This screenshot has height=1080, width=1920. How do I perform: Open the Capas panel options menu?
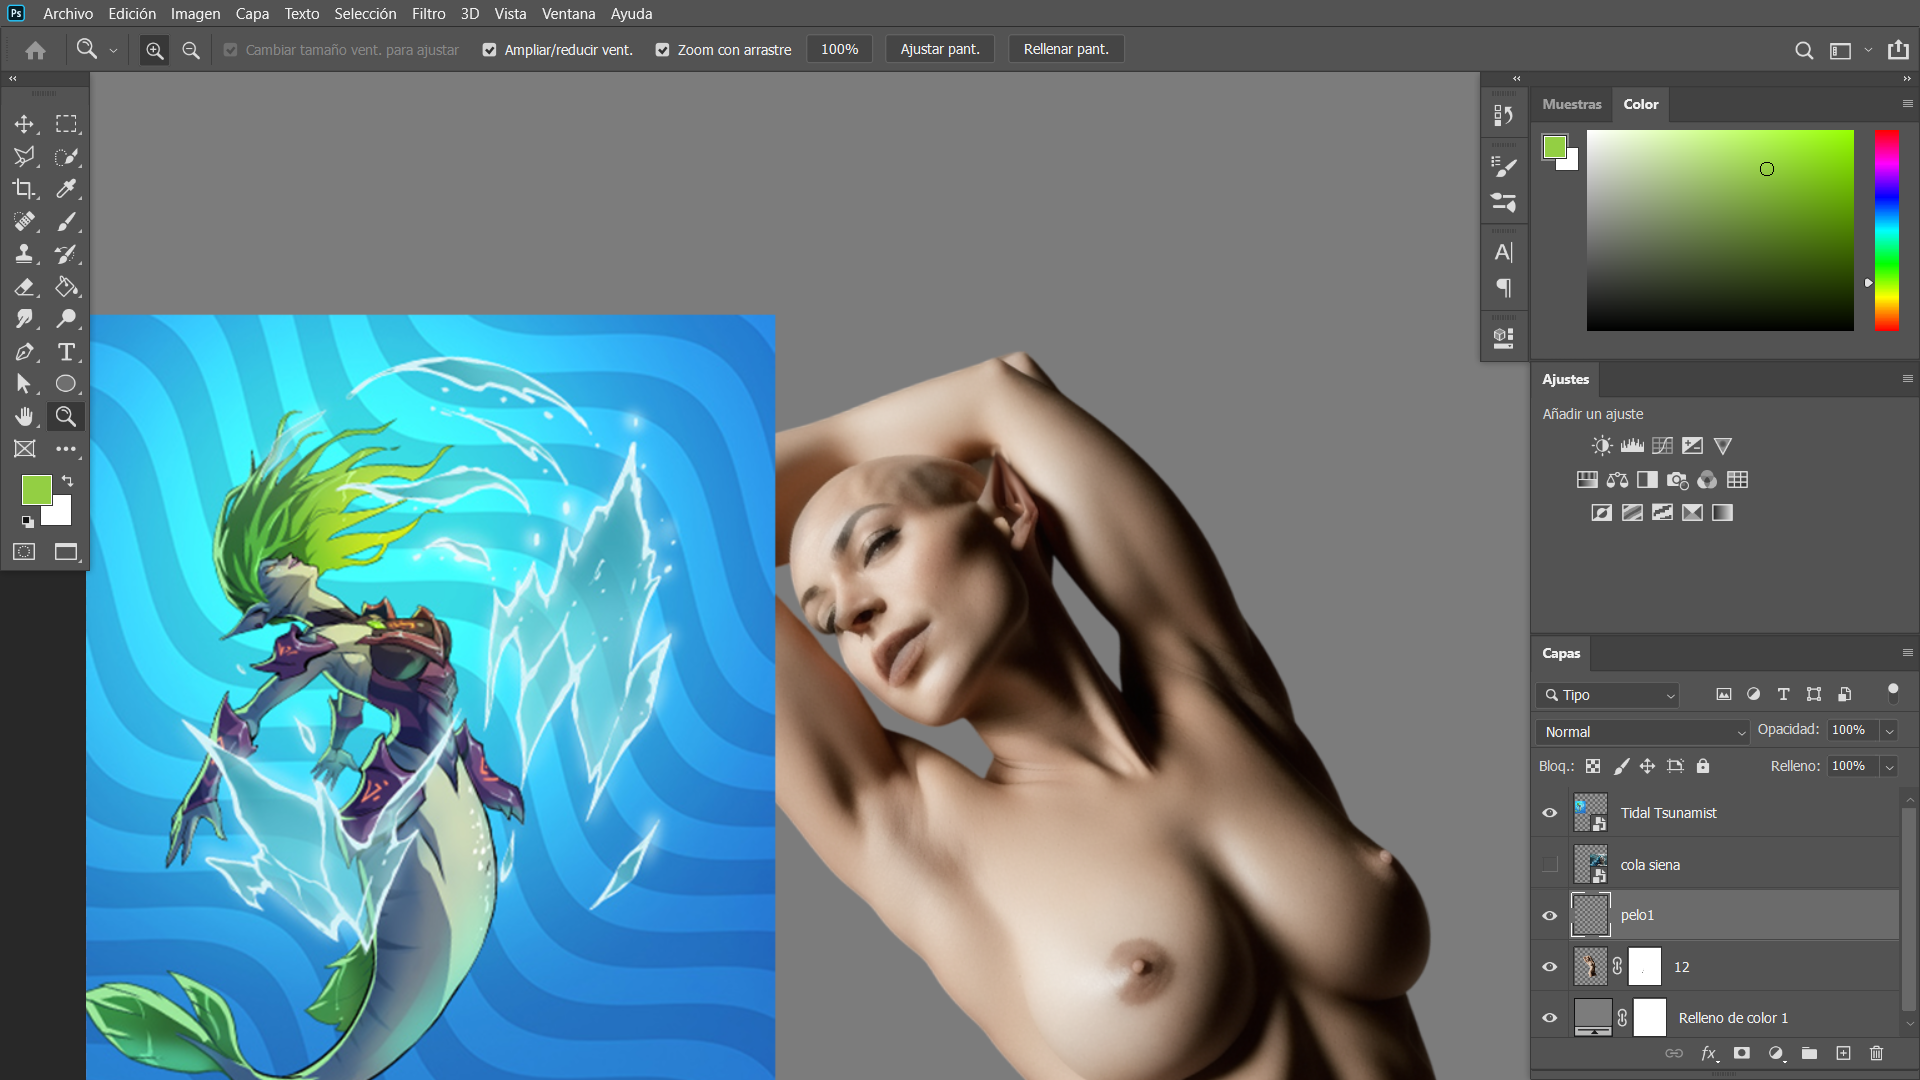click(1907, 653)
